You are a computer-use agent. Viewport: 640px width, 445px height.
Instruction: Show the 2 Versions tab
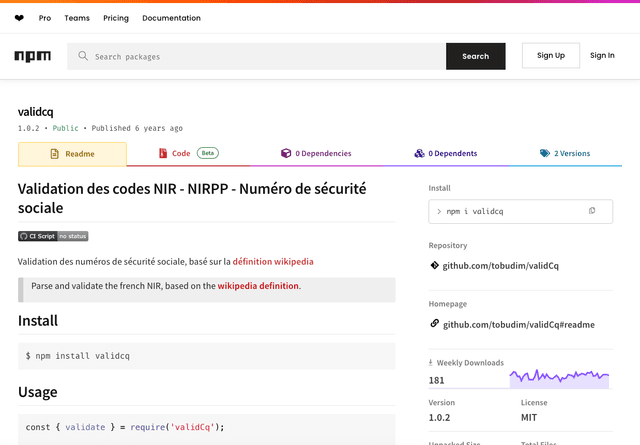565,154
